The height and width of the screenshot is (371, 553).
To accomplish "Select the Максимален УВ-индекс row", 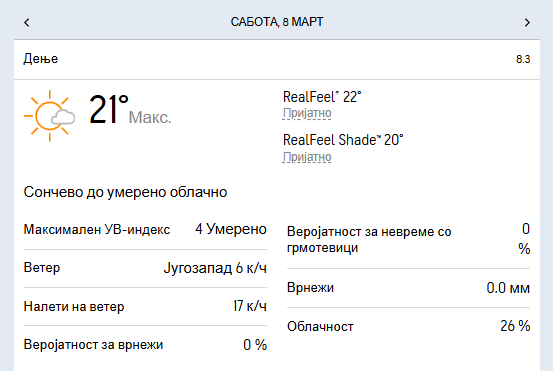I will (145, 230).
